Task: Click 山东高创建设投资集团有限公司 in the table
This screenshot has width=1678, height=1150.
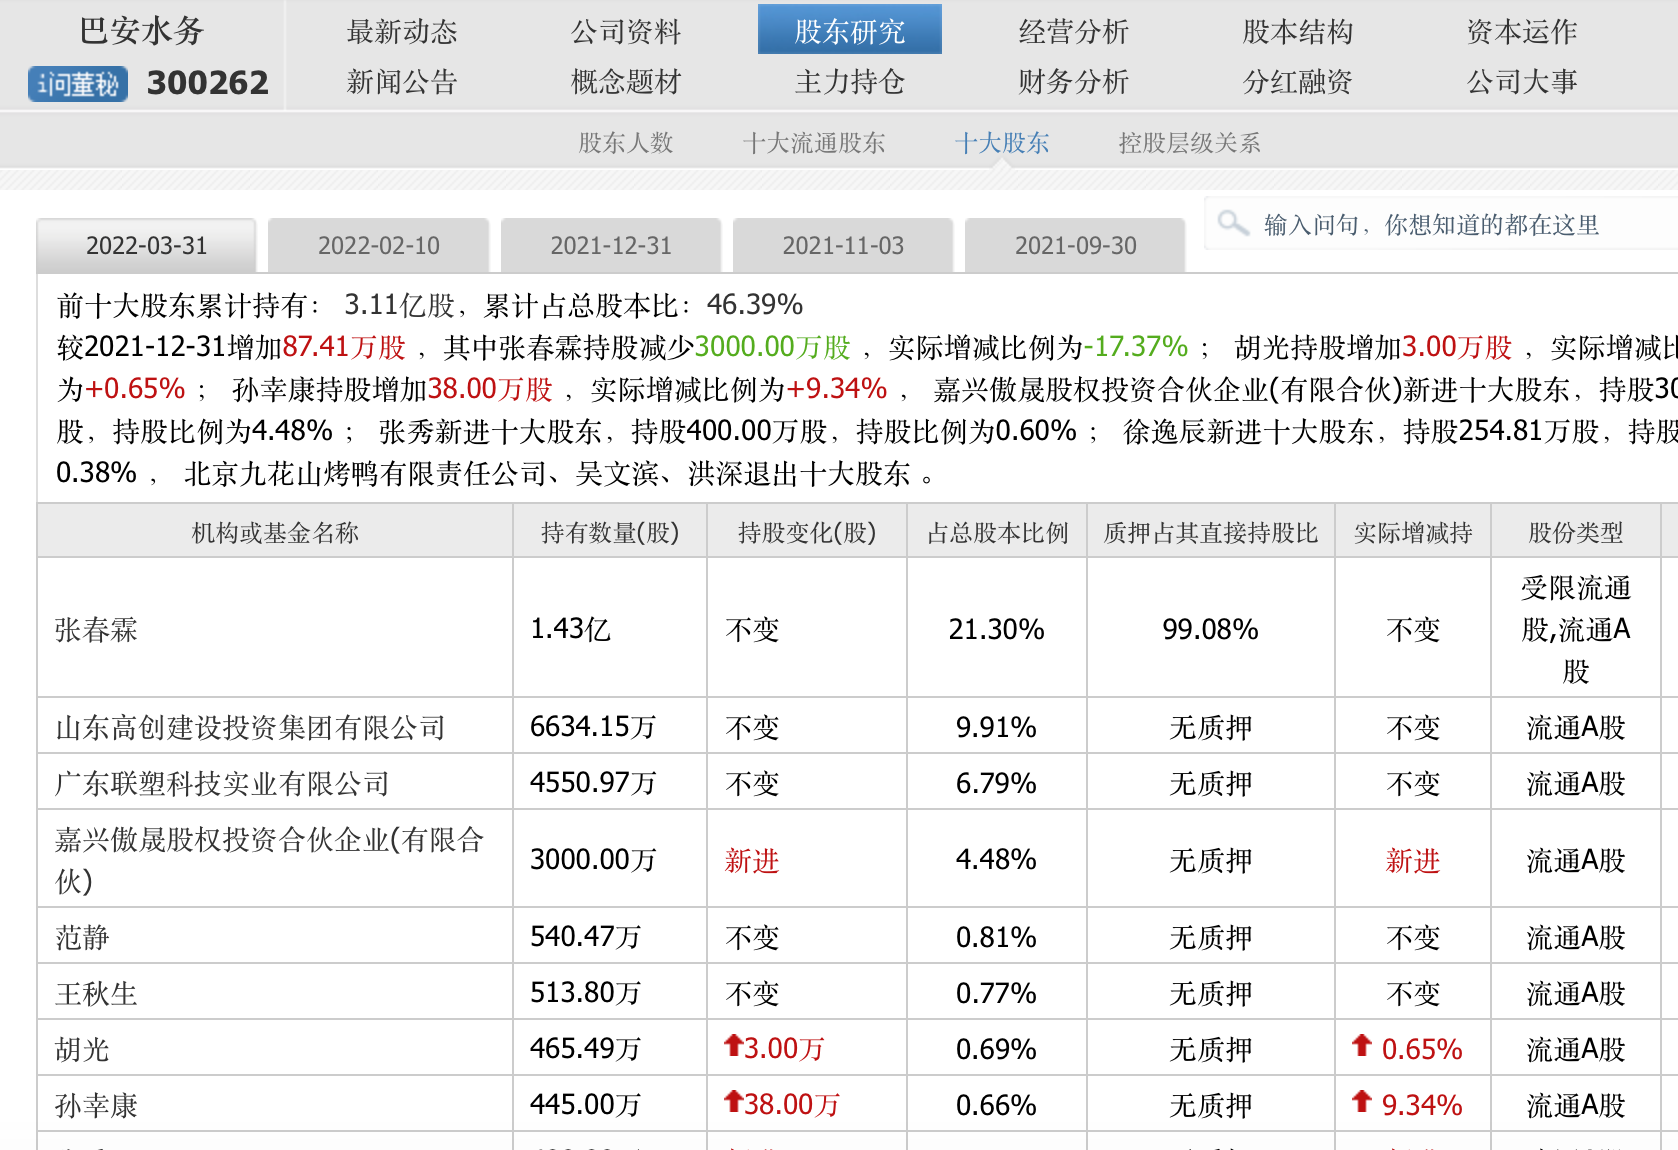Action: (250, 727)
